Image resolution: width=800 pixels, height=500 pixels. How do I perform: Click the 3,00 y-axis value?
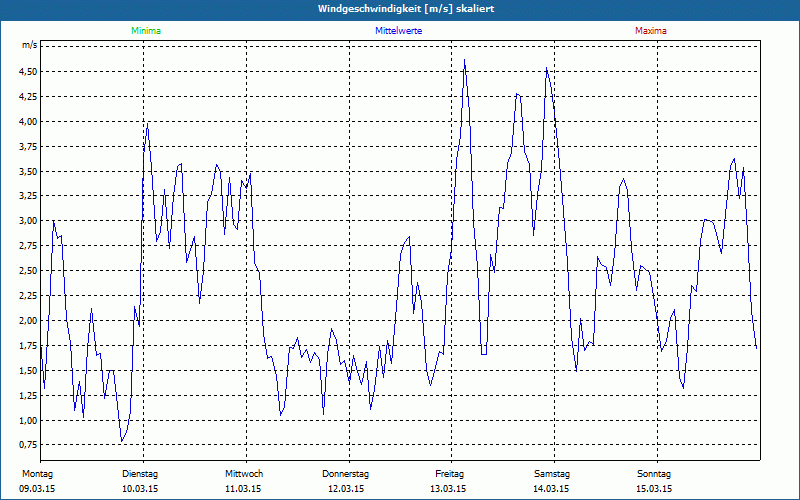[x=29, y=221]
